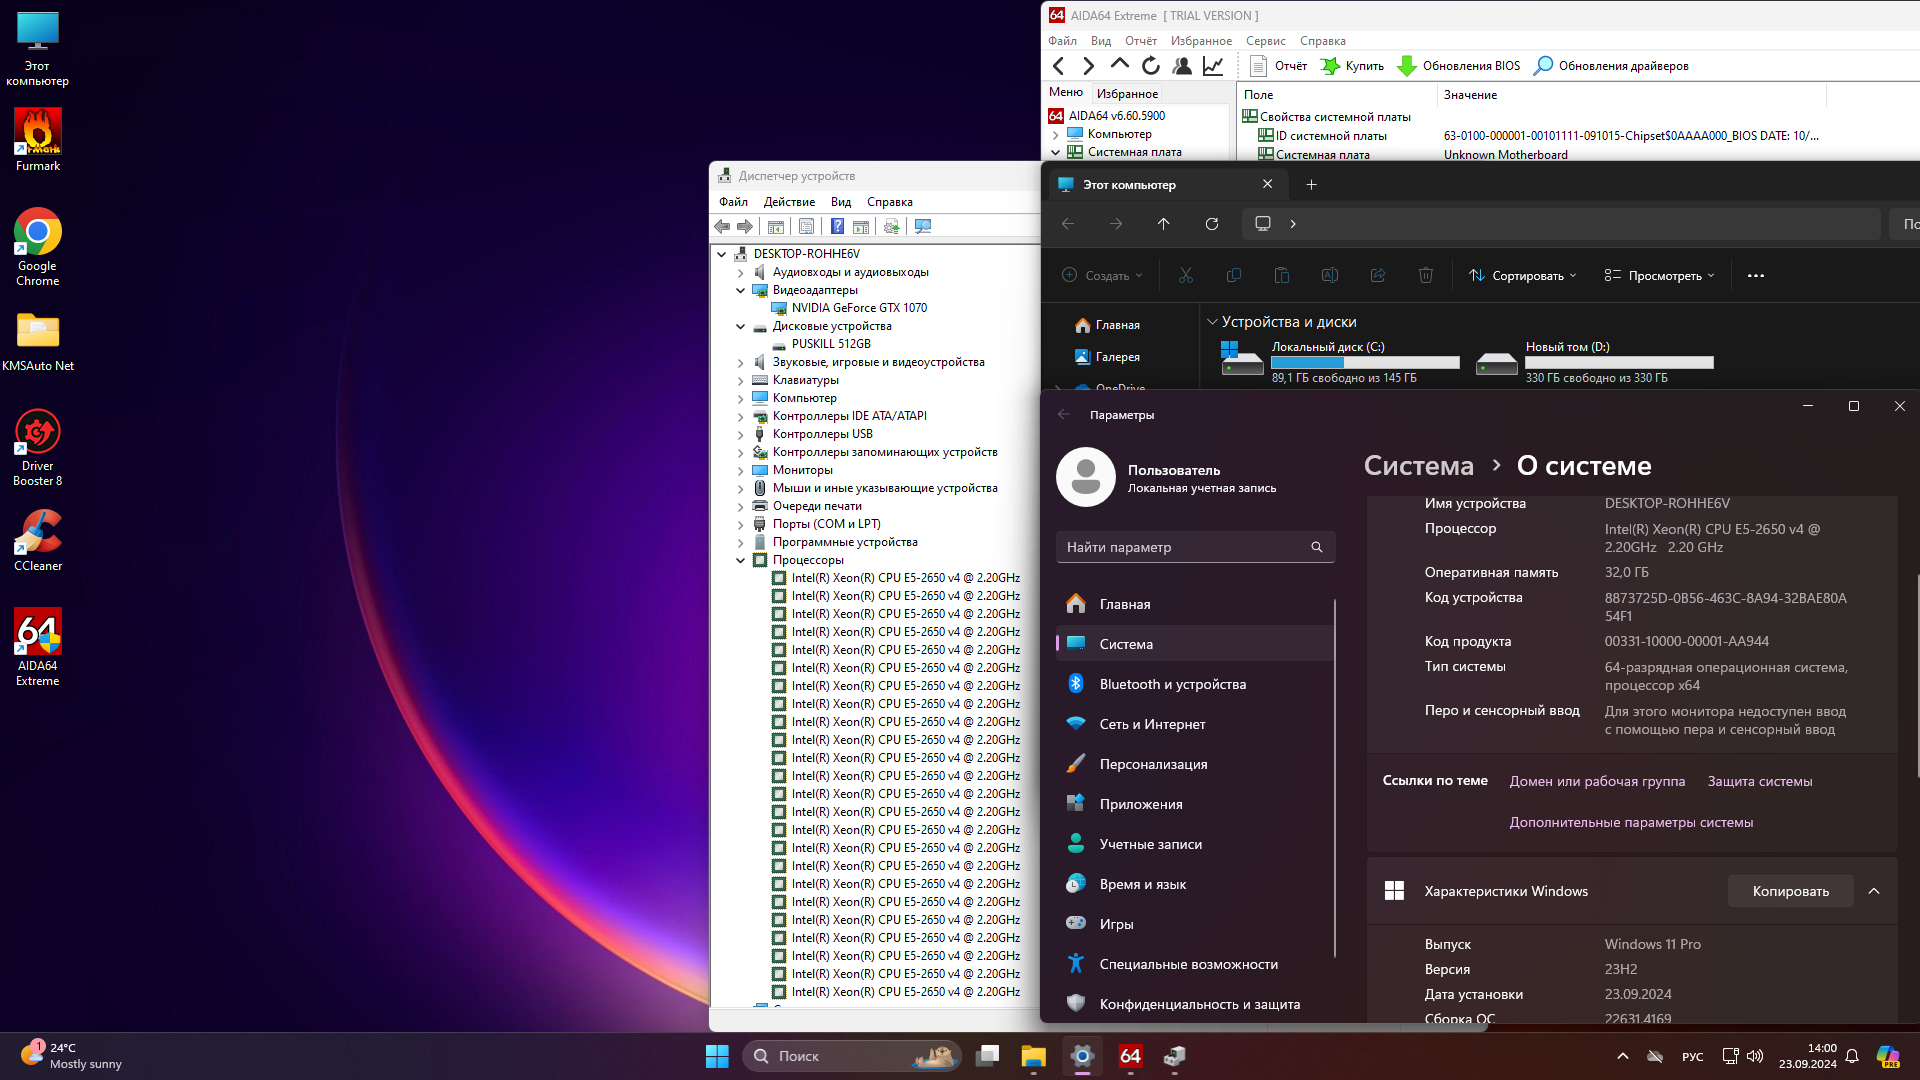Expand 'Контроллеры USB' node
The height and width of the screenshot is (1080, 1920).
pos(741,434)
